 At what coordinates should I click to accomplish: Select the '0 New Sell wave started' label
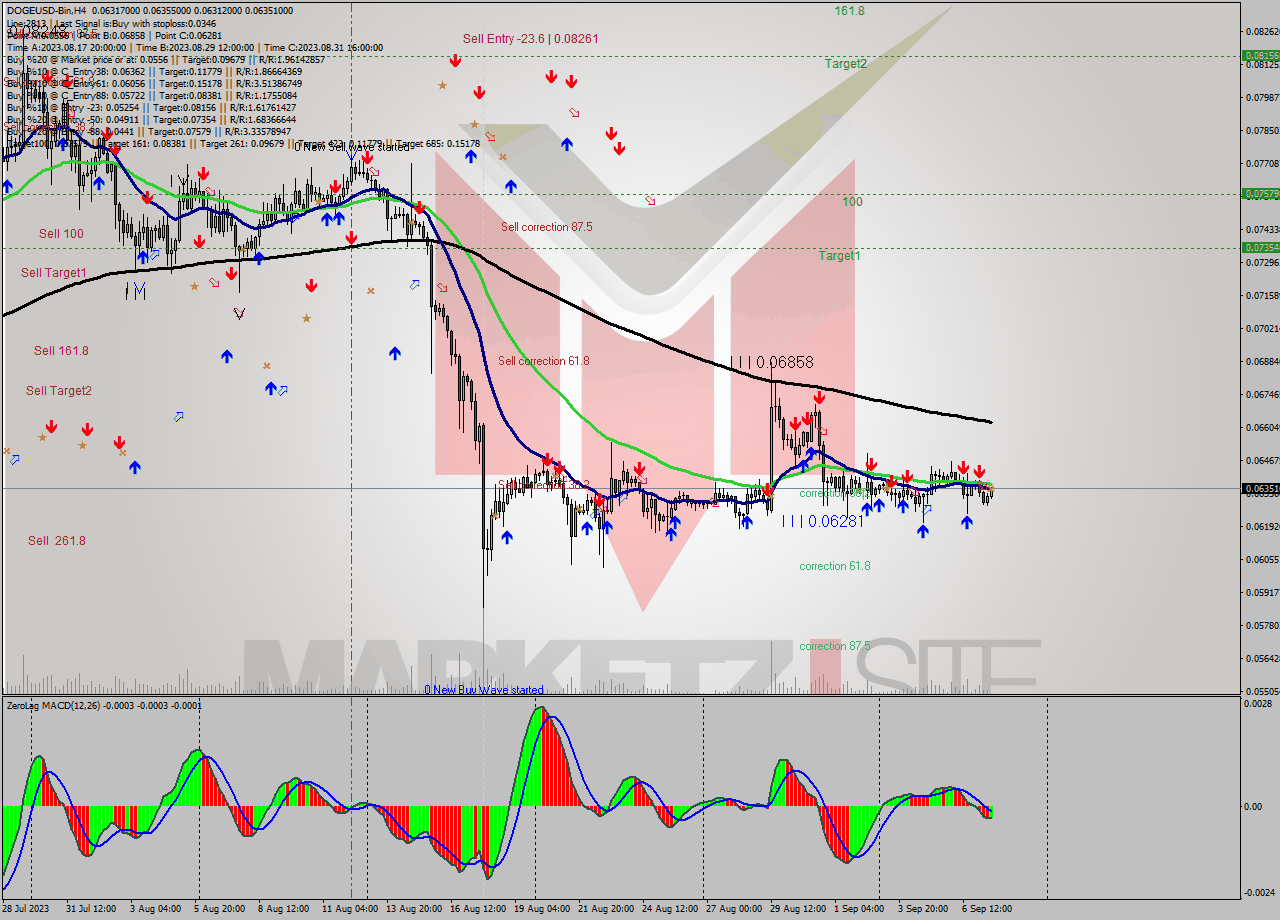pos(351,147)
